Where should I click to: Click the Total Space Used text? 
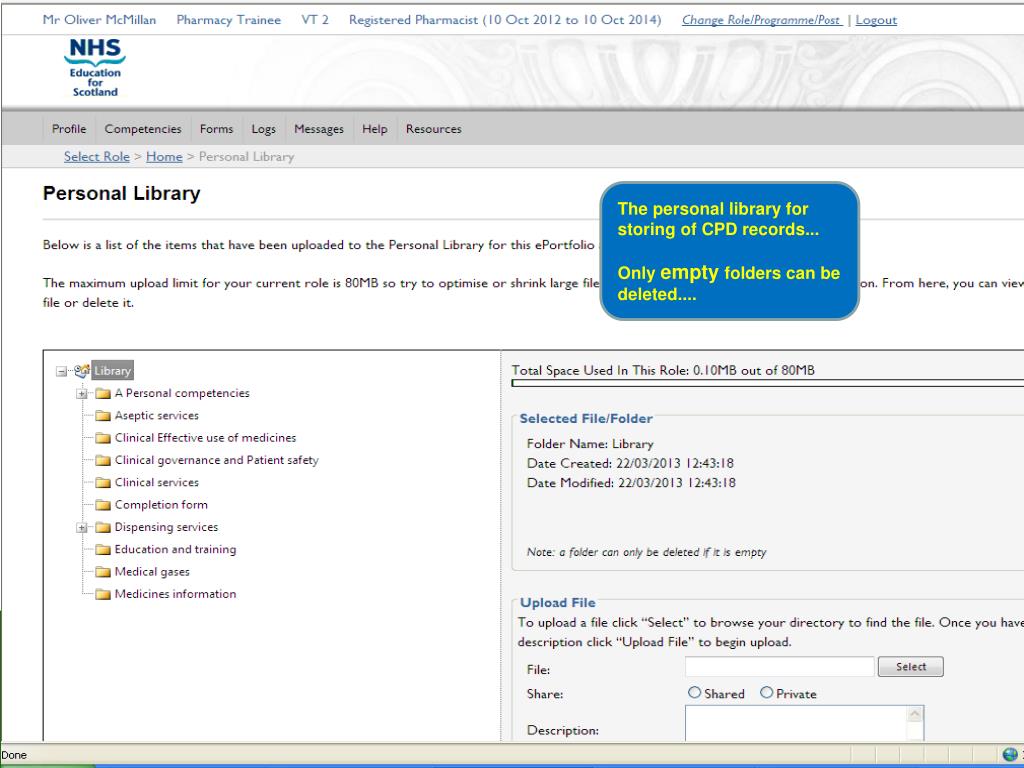click(x=663, y=370)
